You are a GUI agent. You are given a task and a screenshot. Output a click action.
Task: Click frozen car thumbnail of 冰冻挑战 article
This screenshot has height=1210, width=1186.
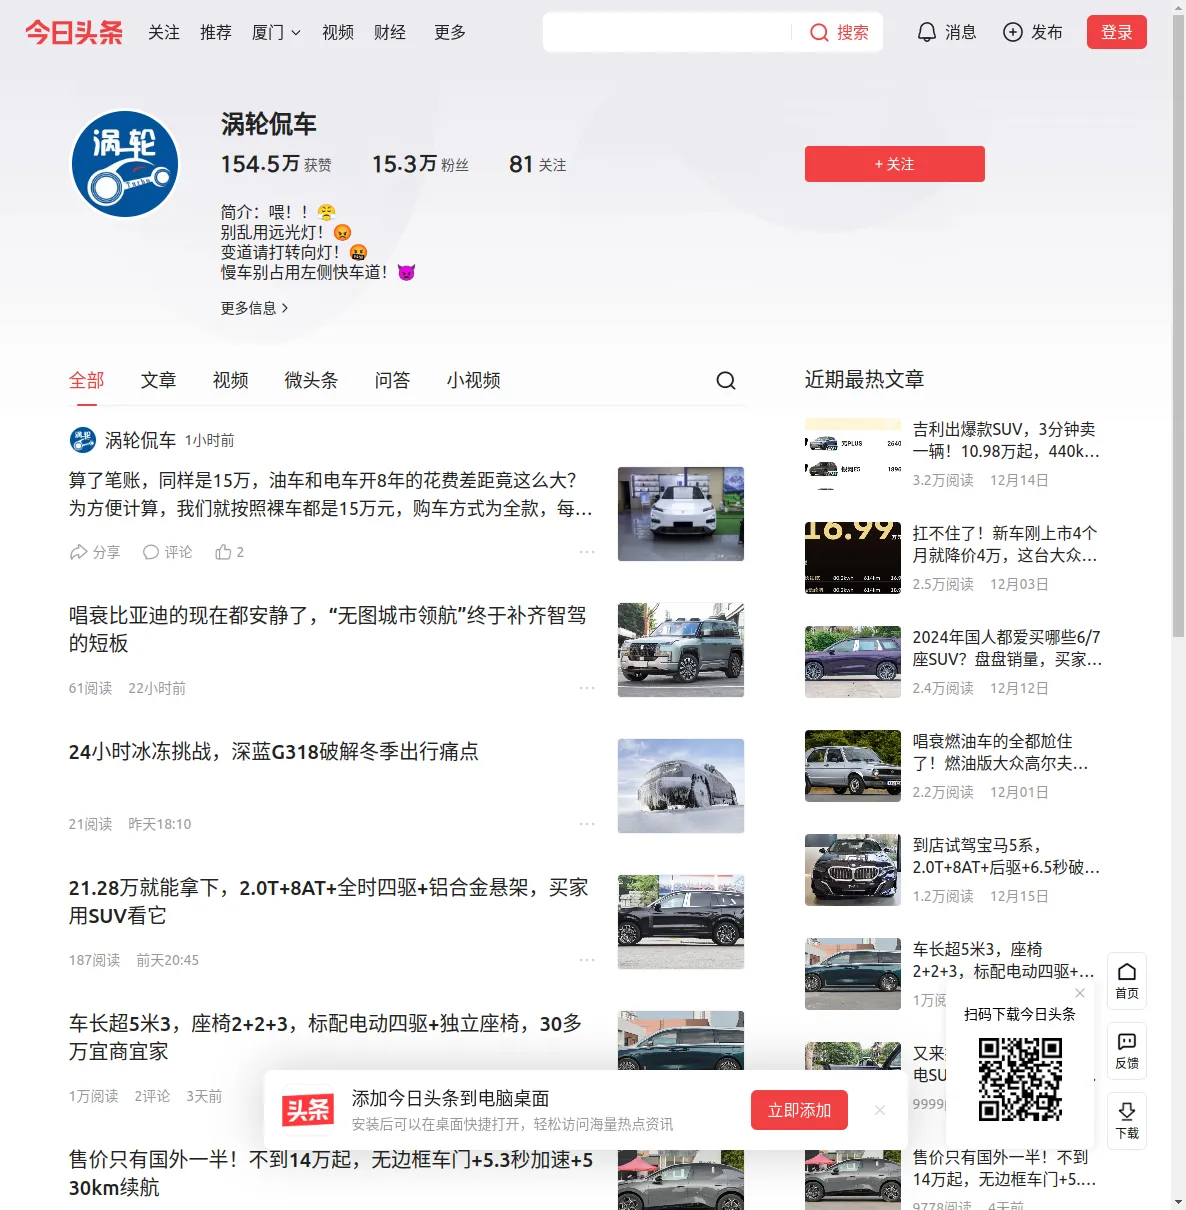click(x=681, y=786)
